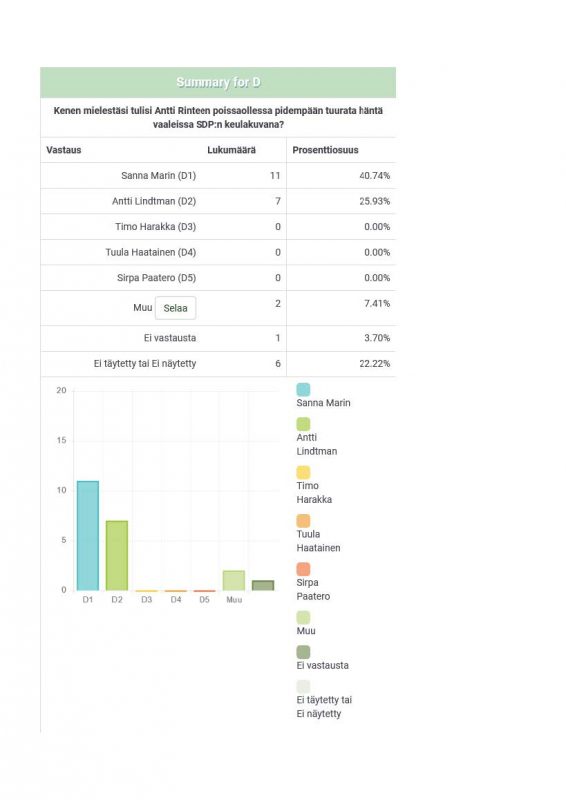The width and height of the screenshot is (566, 800).
Task: Click the dark green Ei vastausta bar
Action: tap(263, 585)
